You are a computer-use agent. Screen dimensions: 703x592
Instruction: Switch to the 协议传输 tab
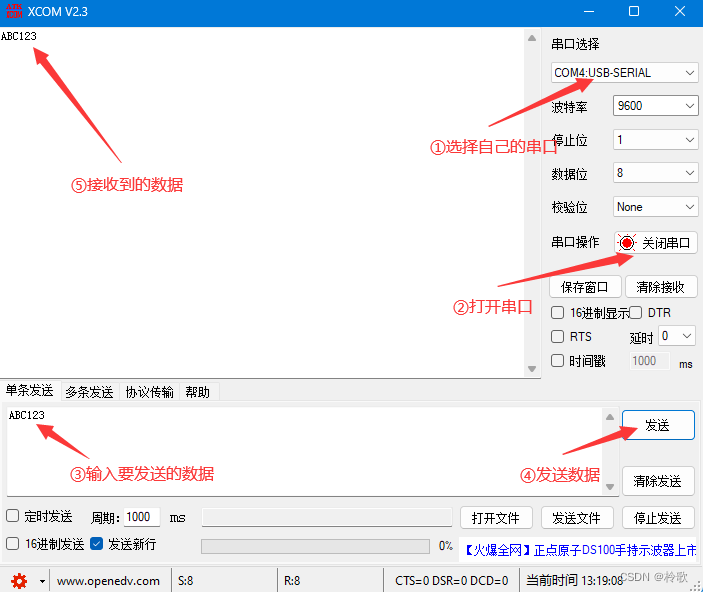click(x=149, y=392)
